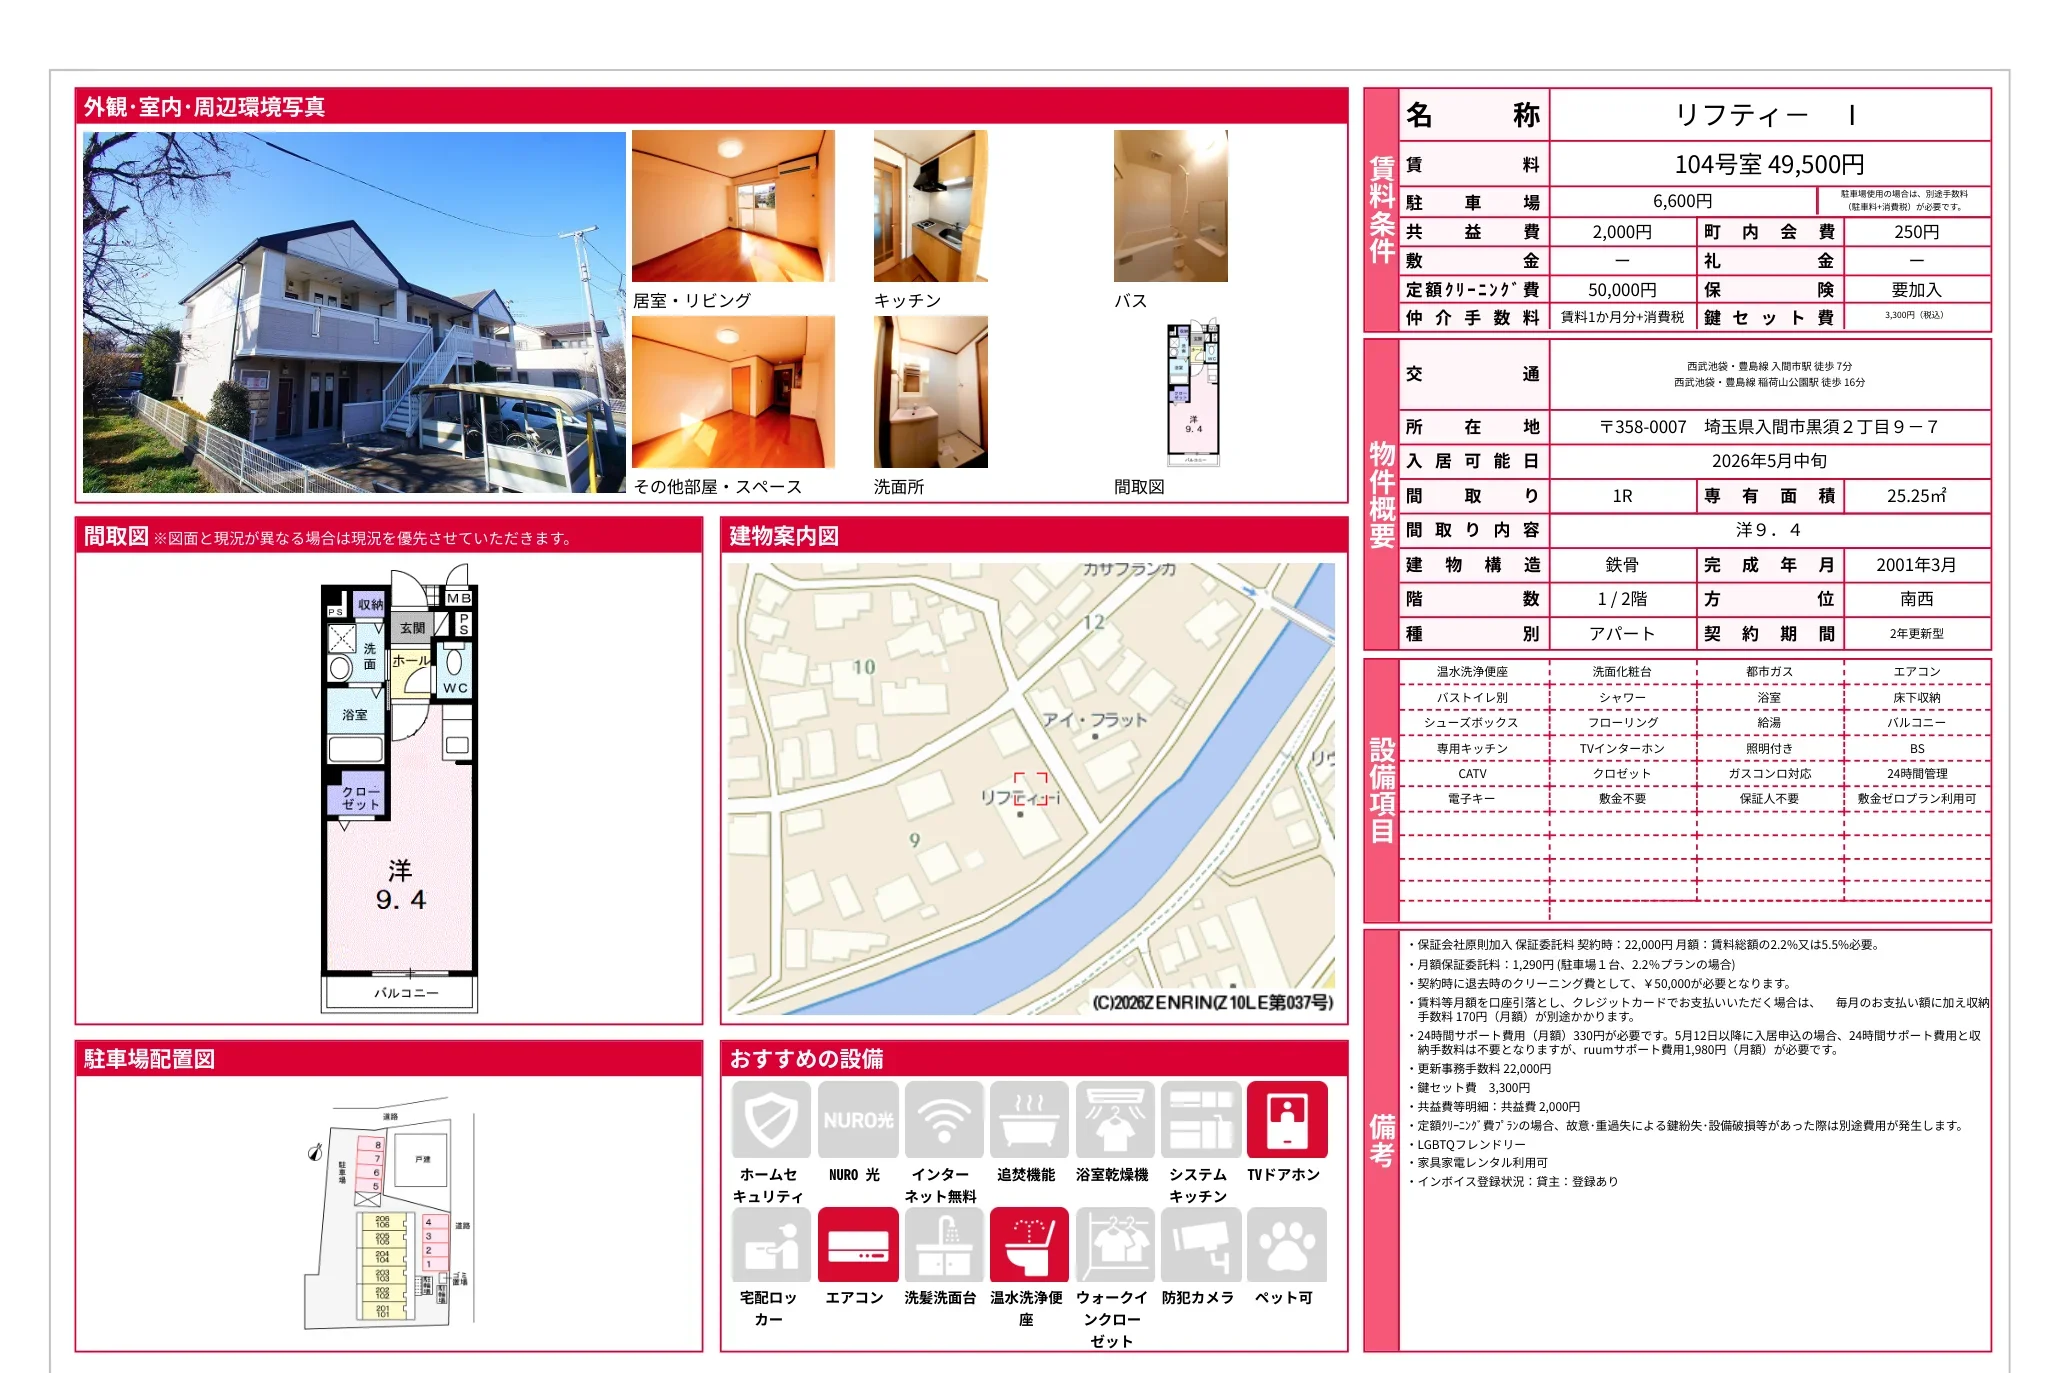
Task: Click the bathtub reheating function icon
Action: pyautogui.click(x=1029, y=1120)
